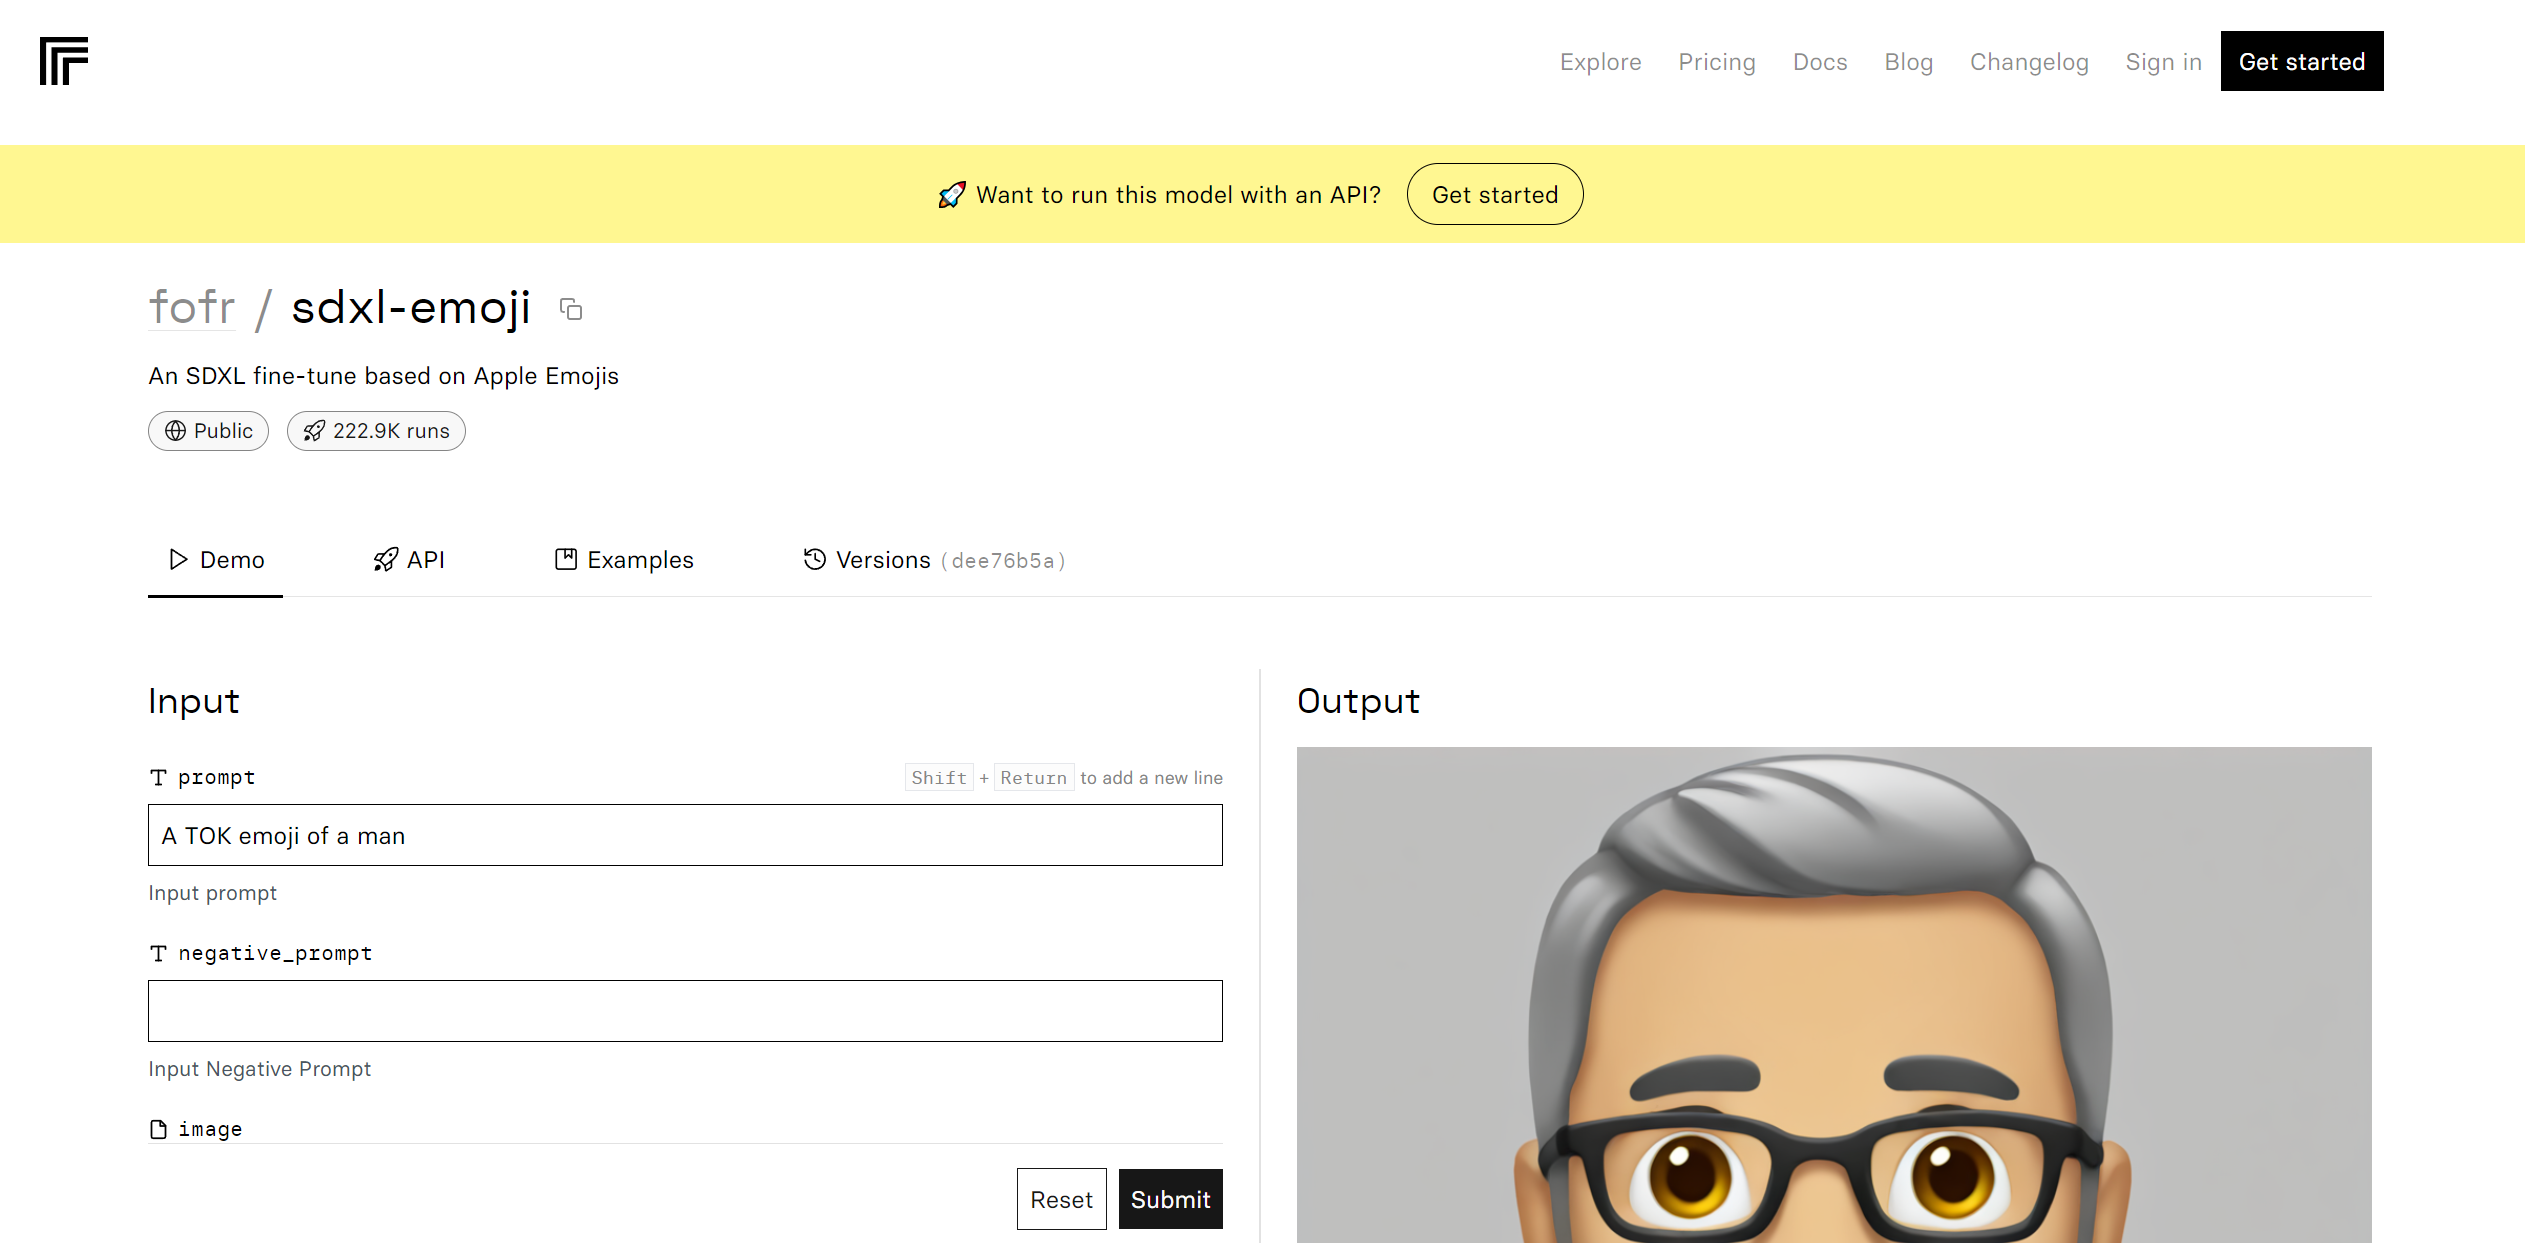The width and height of the screenshot is (2525, 1243).
Task: Copy model name with copy icon
Action: coord(571,309)
